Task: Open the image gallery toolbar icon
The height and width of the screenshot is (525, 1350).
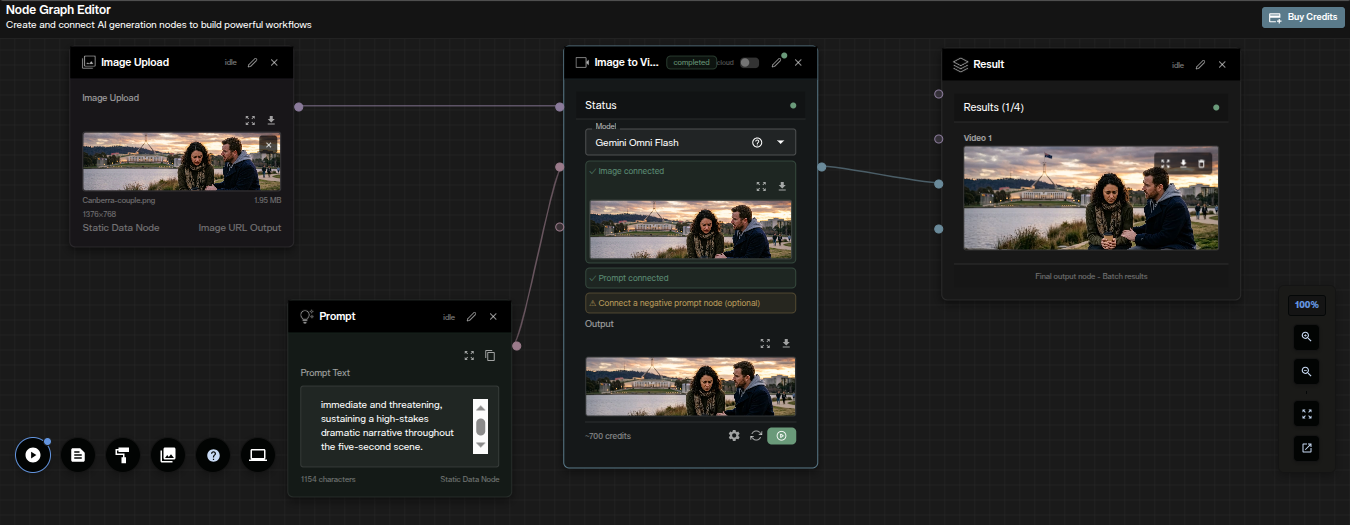Action: click(x=168, y=455)
